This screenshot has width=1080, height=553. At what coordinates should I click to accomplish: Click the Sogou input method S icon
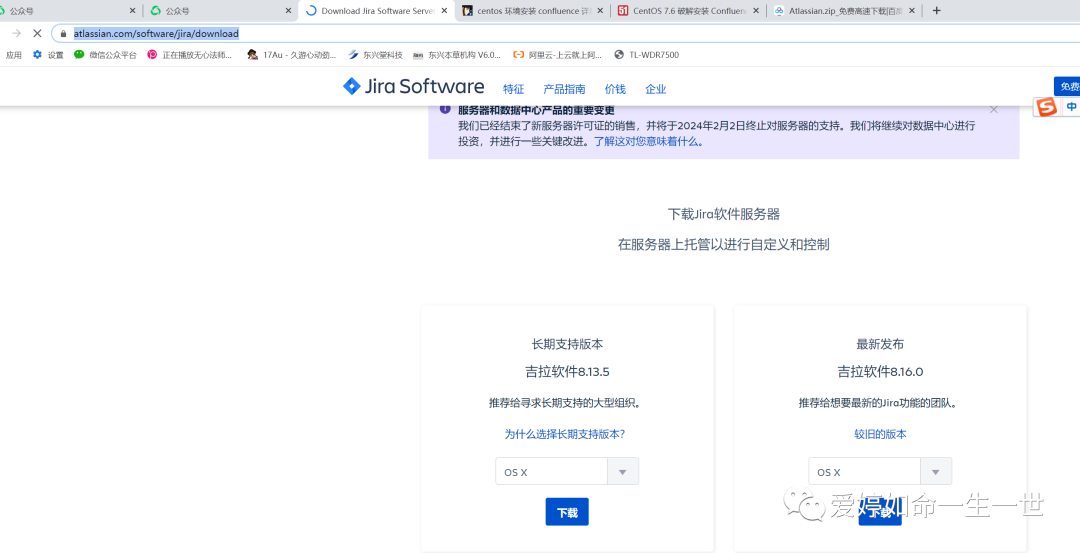(x=1047, y=107)
